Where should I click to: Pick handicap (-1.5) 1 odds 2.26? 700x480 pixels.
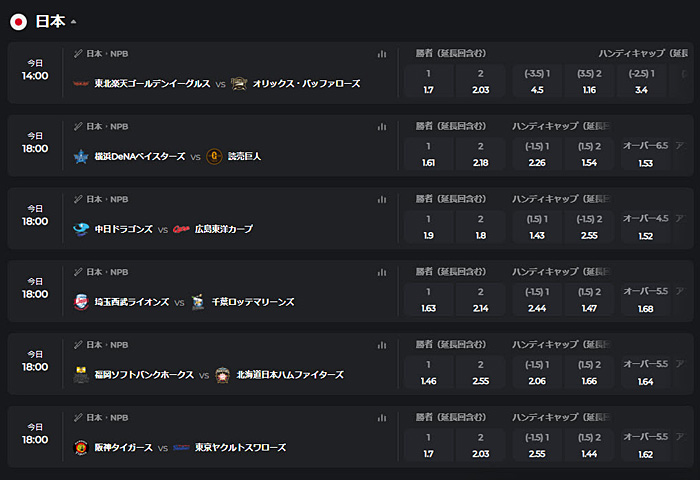point(537,154)
